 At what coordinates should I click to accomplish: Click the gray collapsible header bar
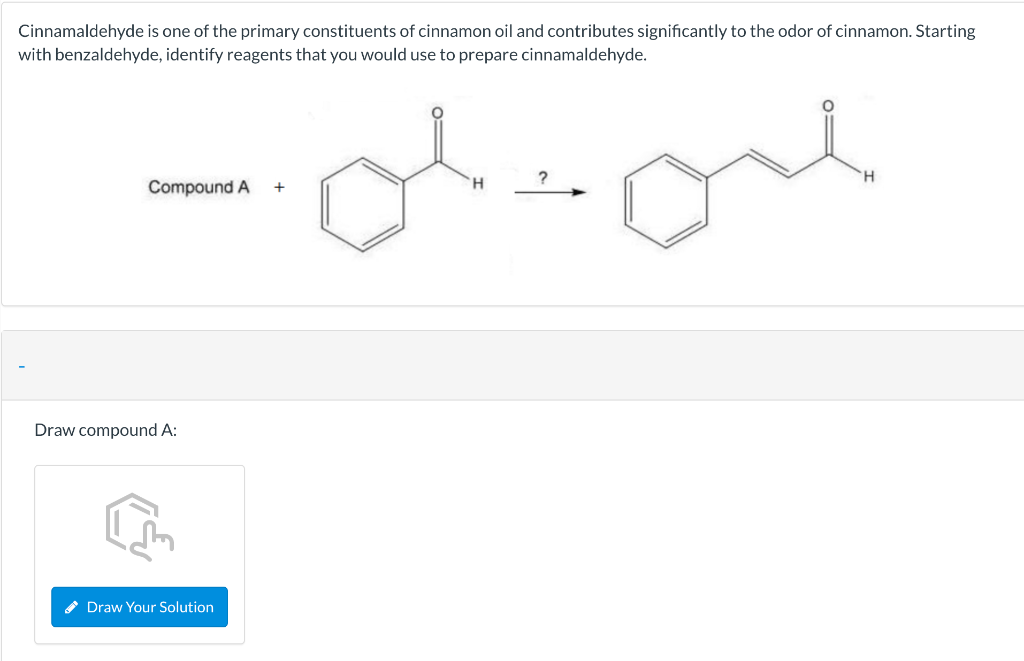513,366
